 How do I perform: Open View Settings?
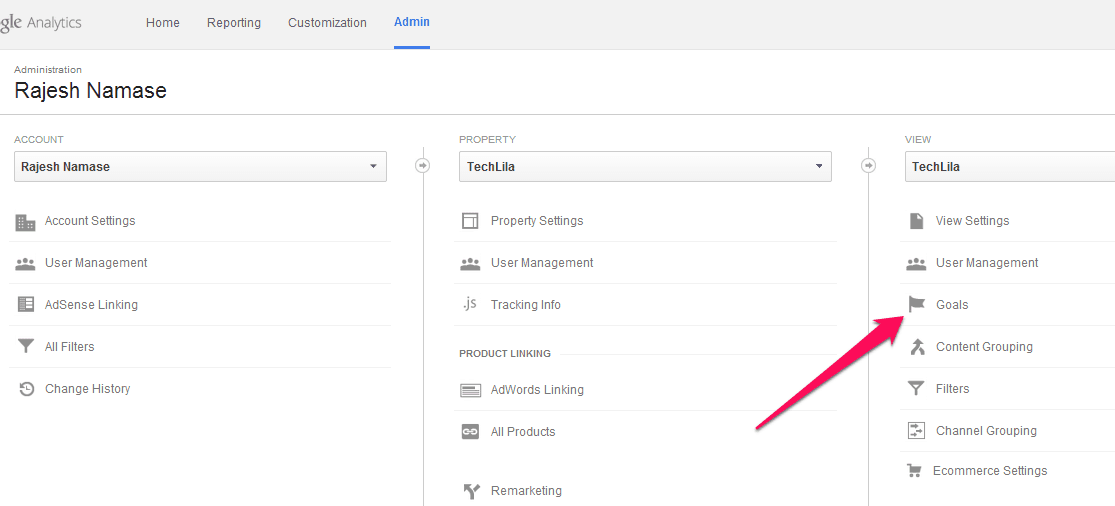[x=972, y=221]
